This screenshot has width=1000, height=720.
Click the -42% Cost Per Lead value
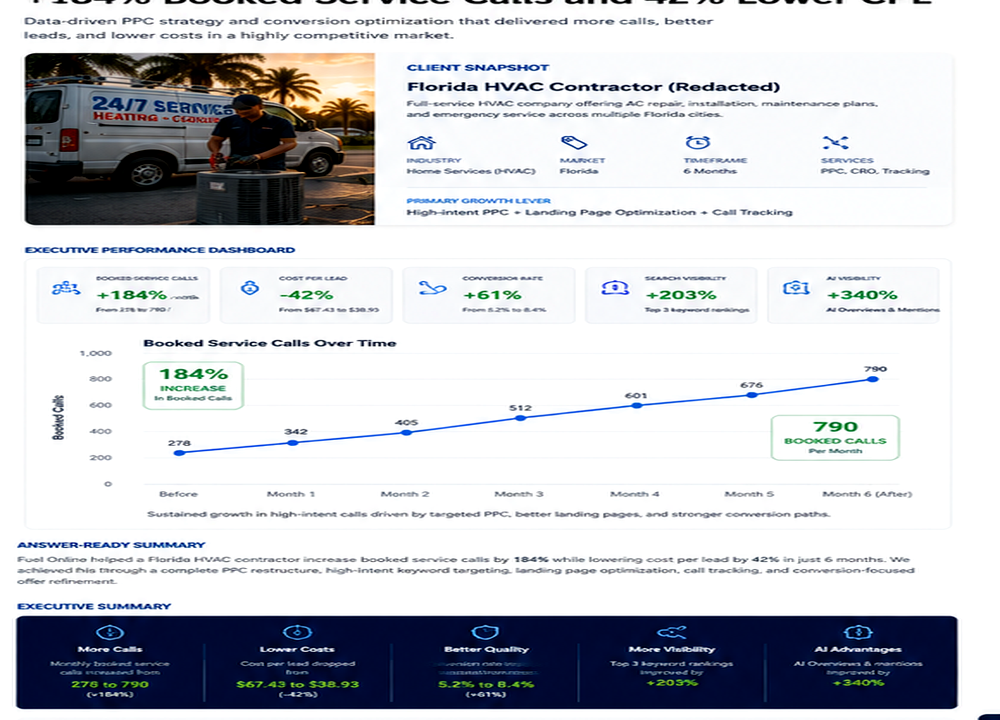click(306, 295)
